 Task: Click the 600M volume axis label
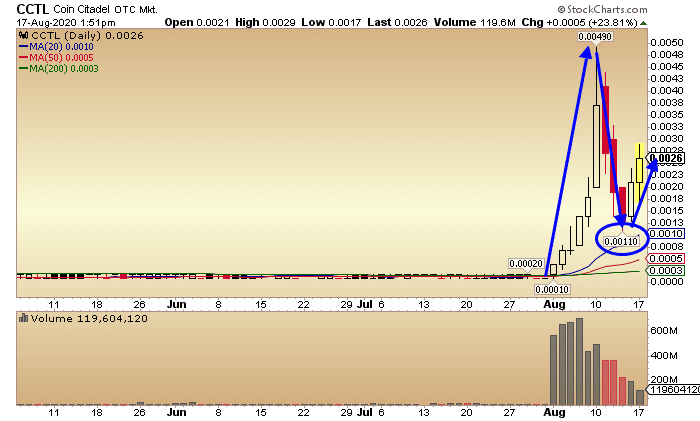tap(664, 331)
